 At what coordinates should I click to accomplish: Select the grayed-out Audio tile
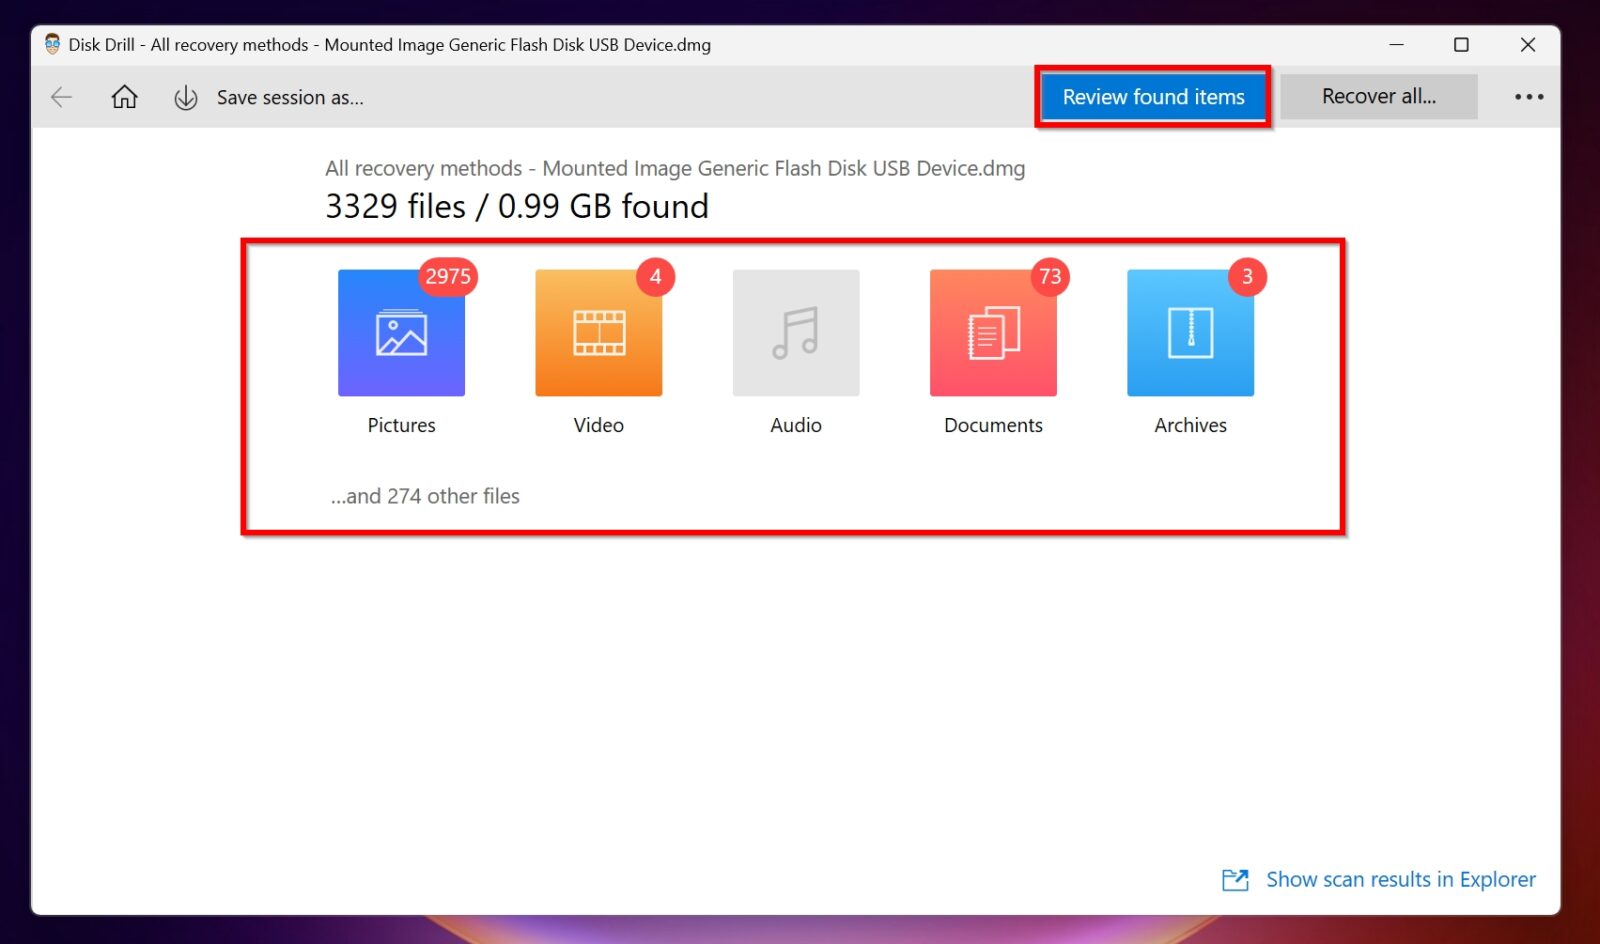tap(796, 333)
